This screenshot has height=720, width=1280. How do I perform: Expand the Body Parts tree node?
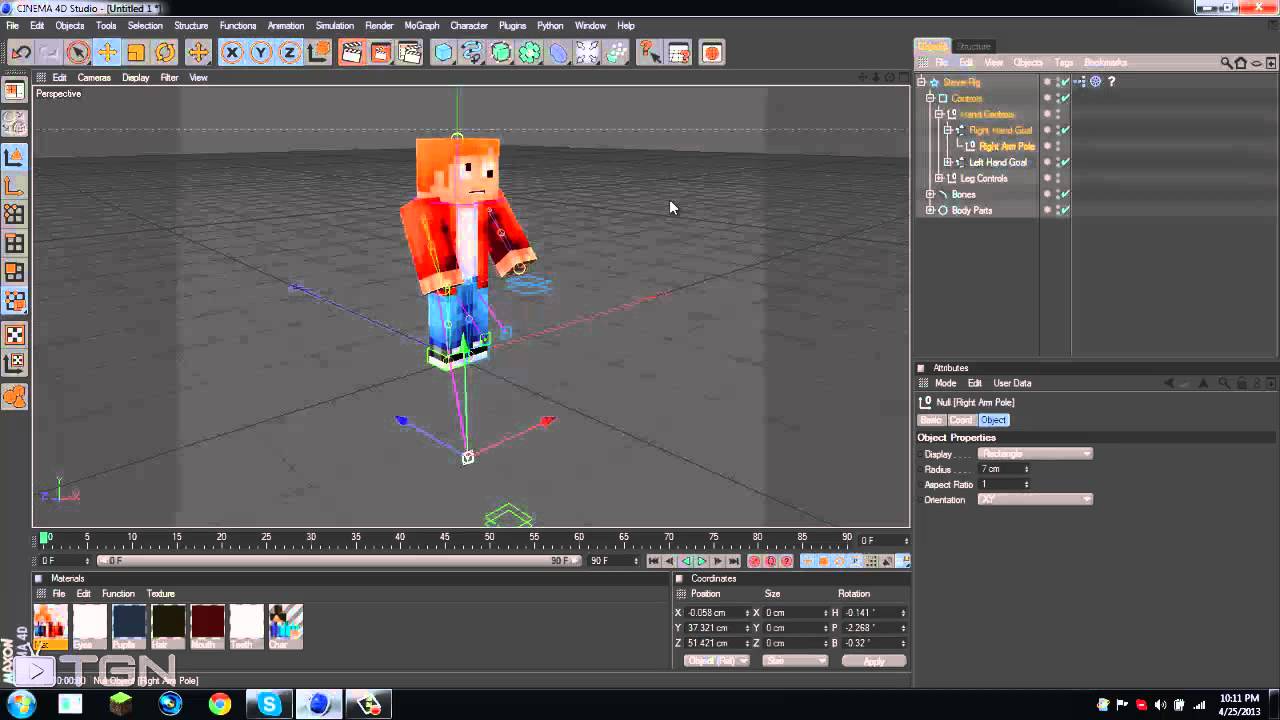pos(930,210)
